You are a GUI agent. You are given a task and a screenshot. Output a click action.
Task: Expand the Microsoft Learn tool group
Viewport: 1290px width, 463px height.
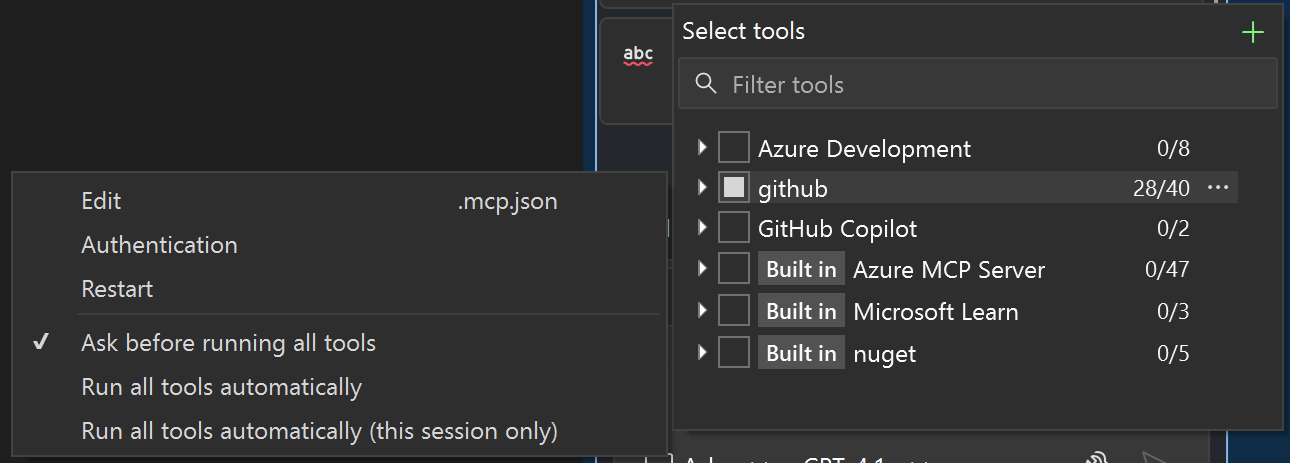(x=702, y=312)
